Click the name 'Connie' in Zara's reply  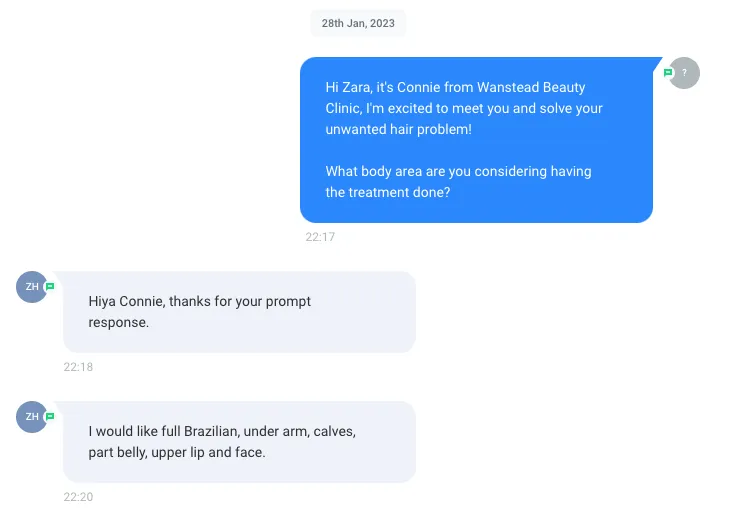(x=142, y=301)
